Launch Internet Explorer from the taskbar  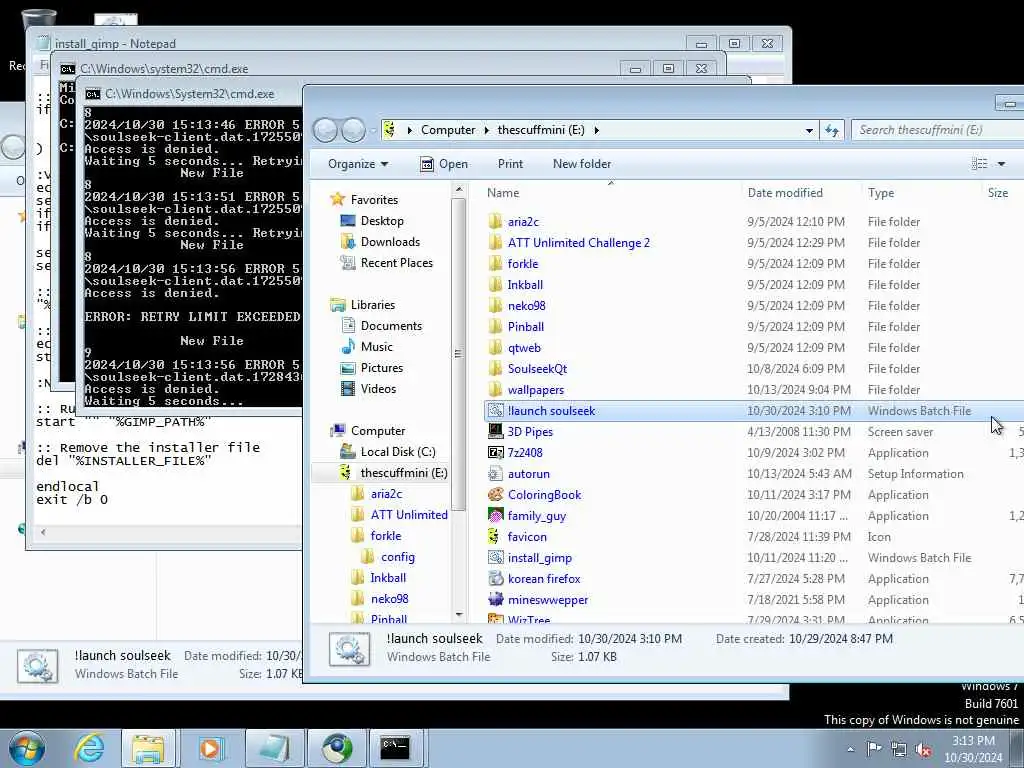pos(88,748)
